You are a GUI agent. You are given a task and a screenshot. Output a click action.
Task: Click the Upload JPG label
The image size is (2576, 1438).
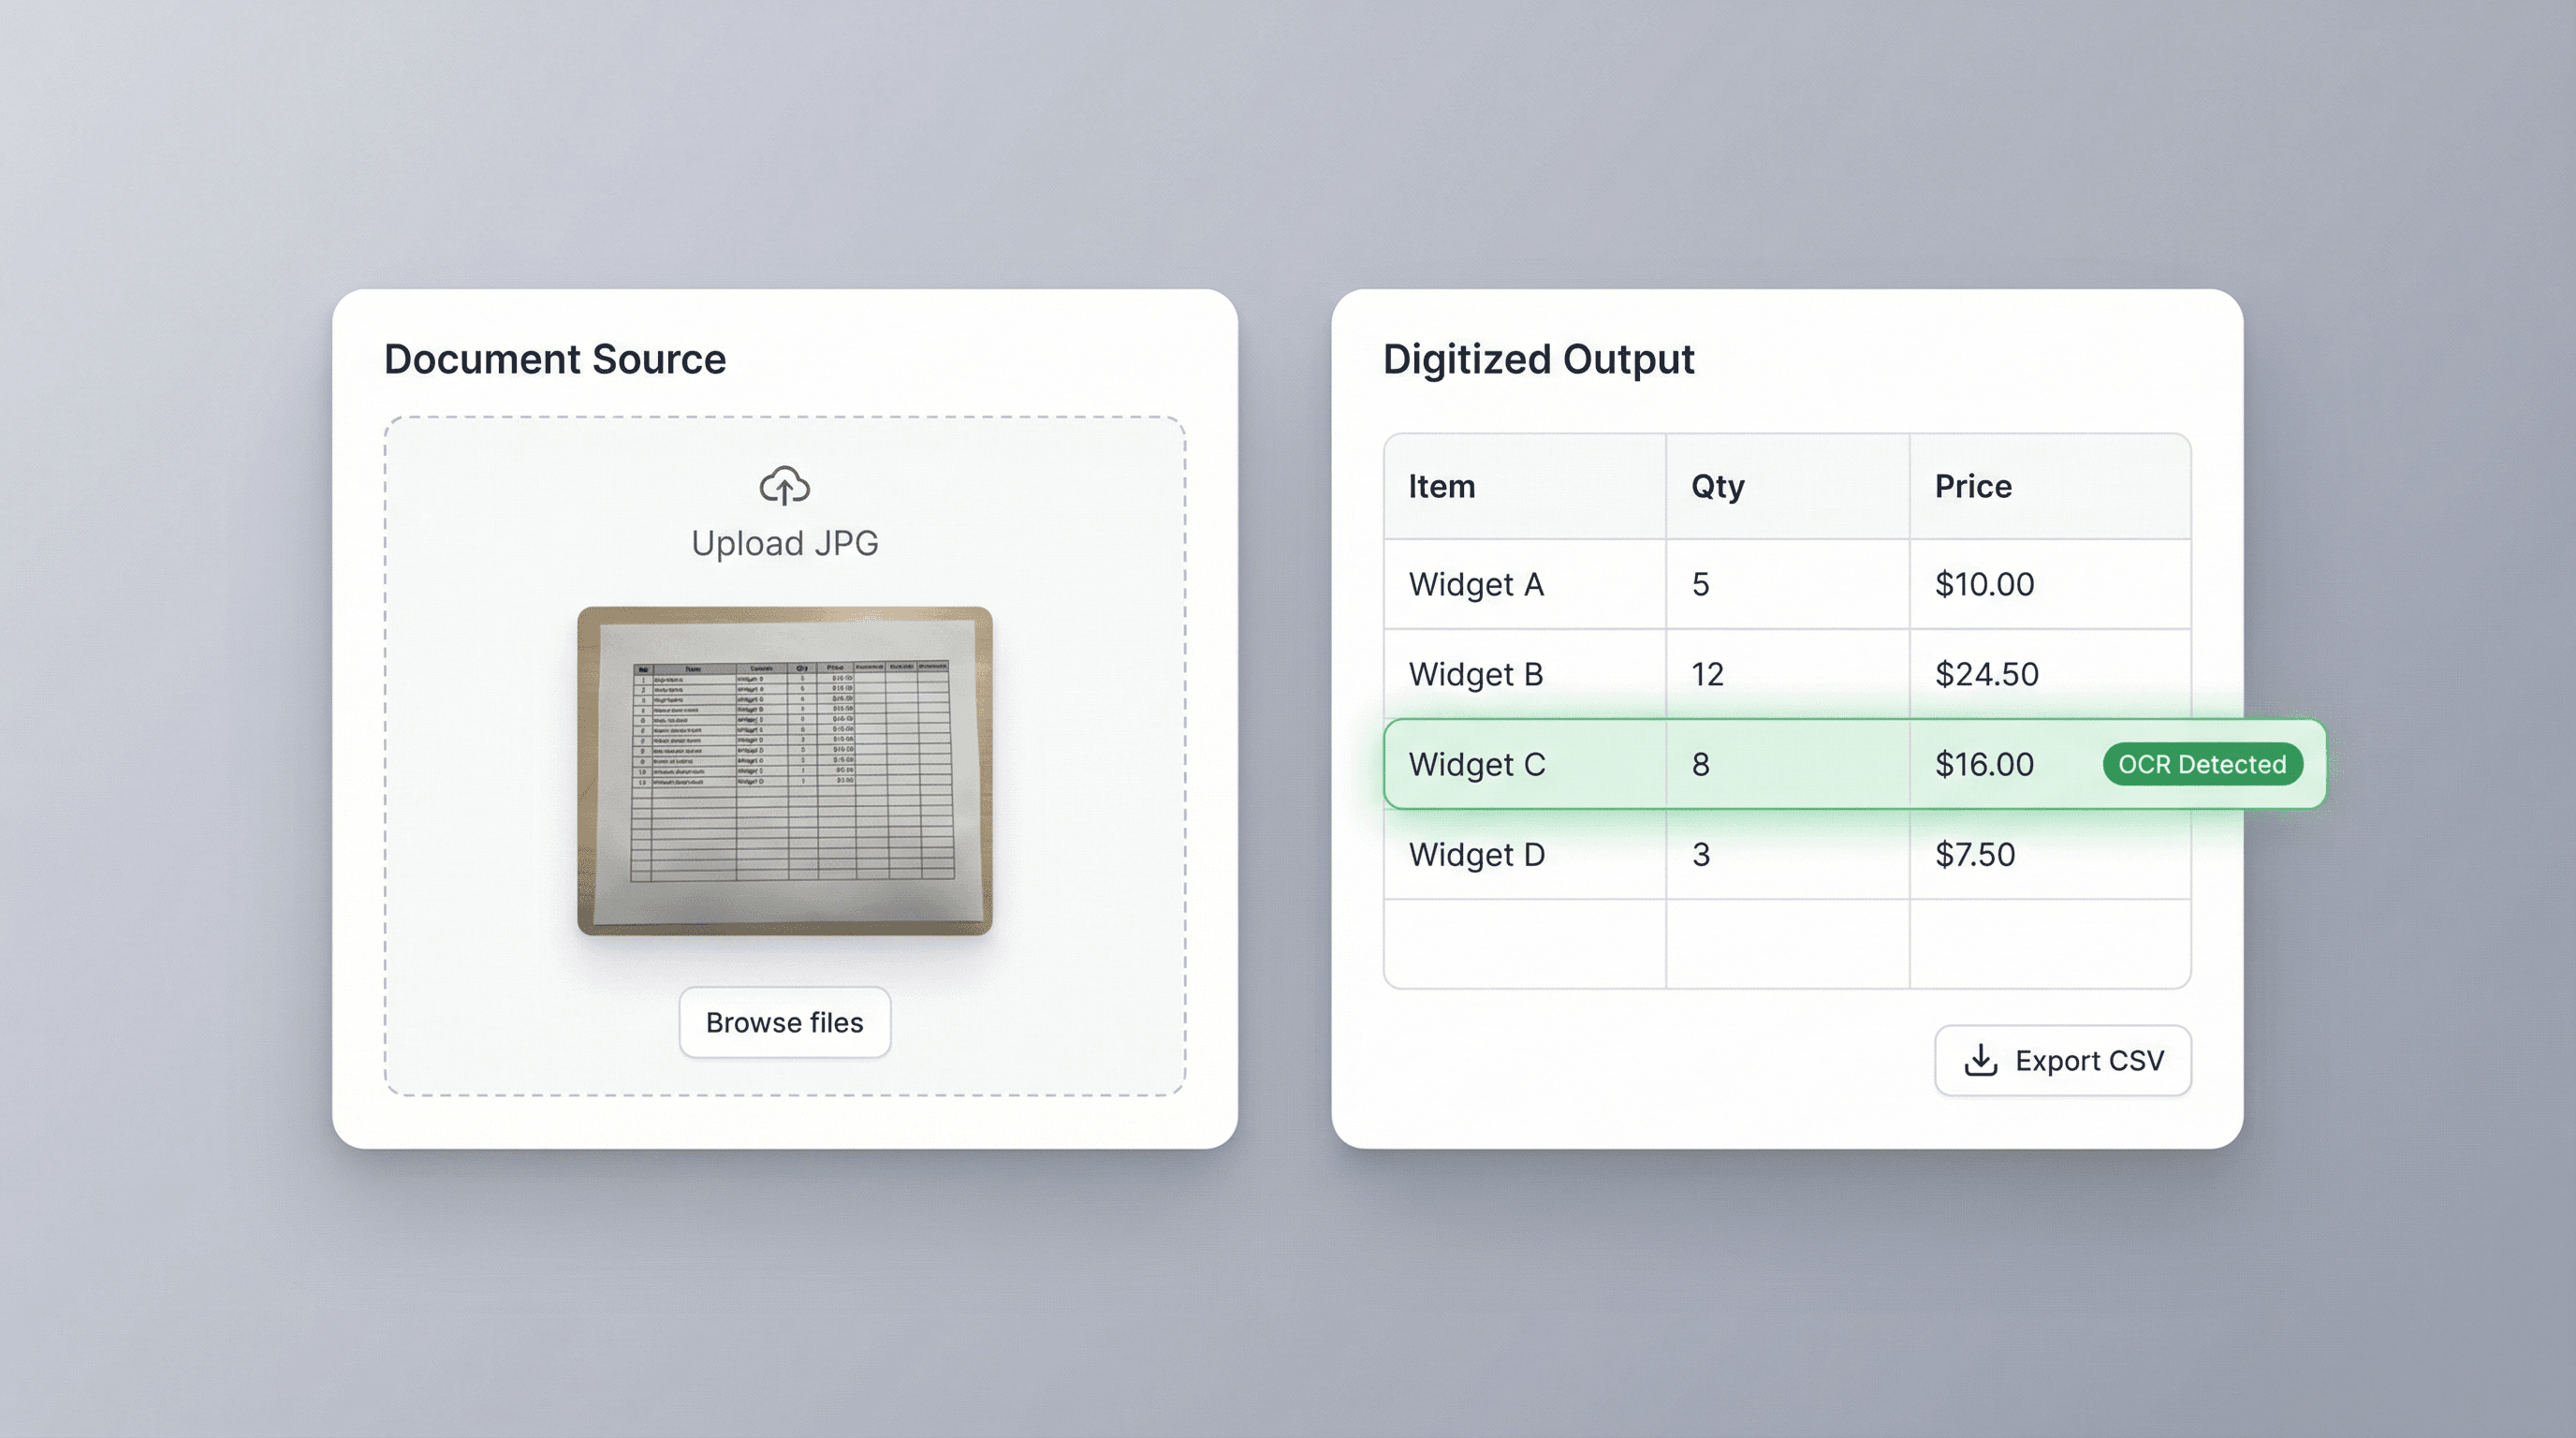click(x=785, y=543)
